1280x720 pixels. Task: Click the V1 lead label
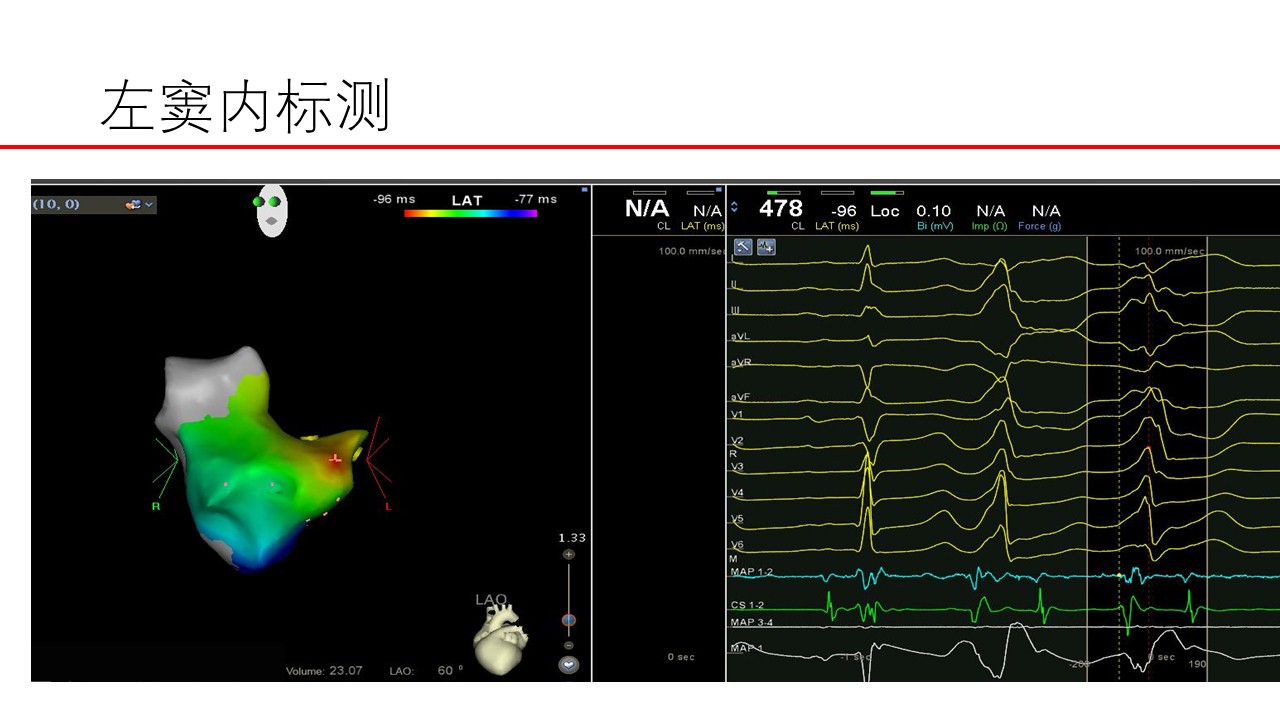(x=737, y=414)
